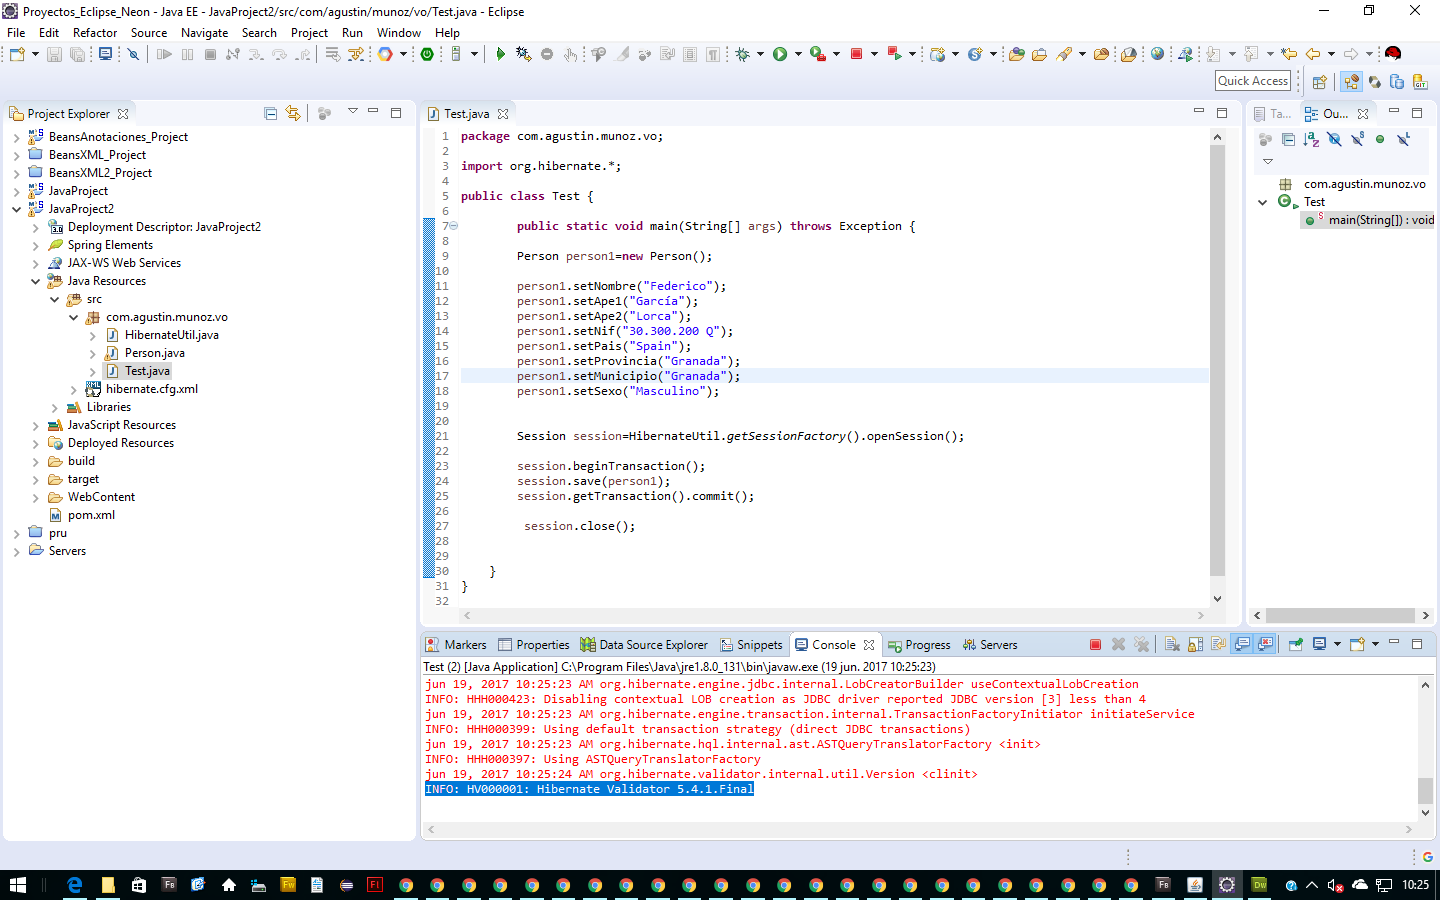Click the Clear Console icon
The height and width of the screenshot is (900, 1440).
coord(1172,644)
